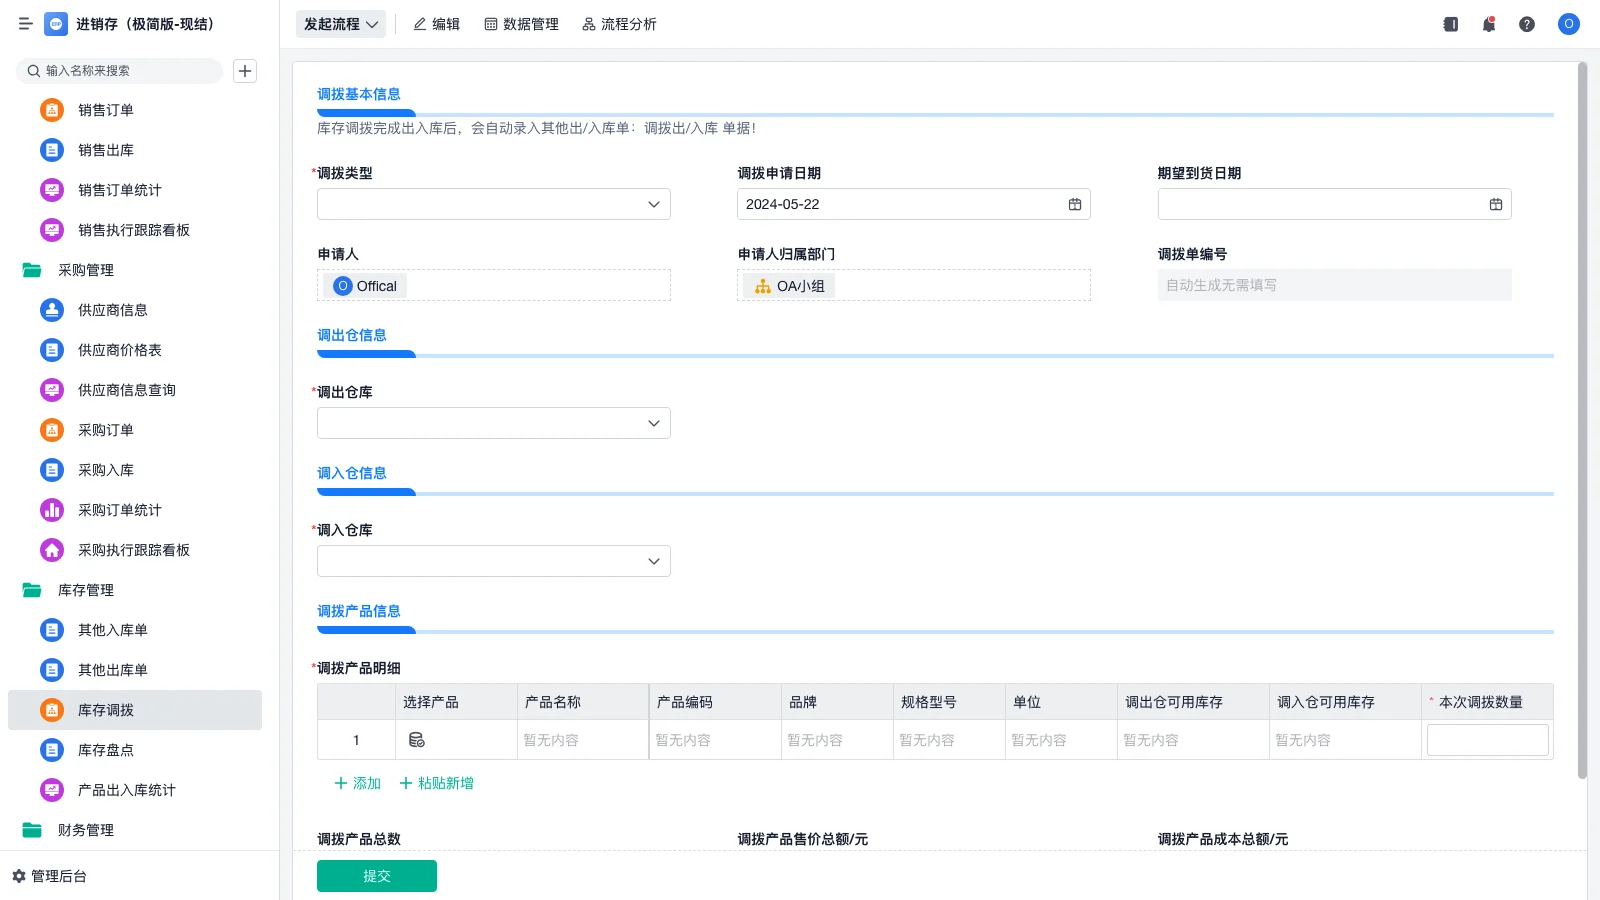Open calendar icon for 期望到货日期
The height and width of the screenshot is (900, 1600).
point(1496,204)
